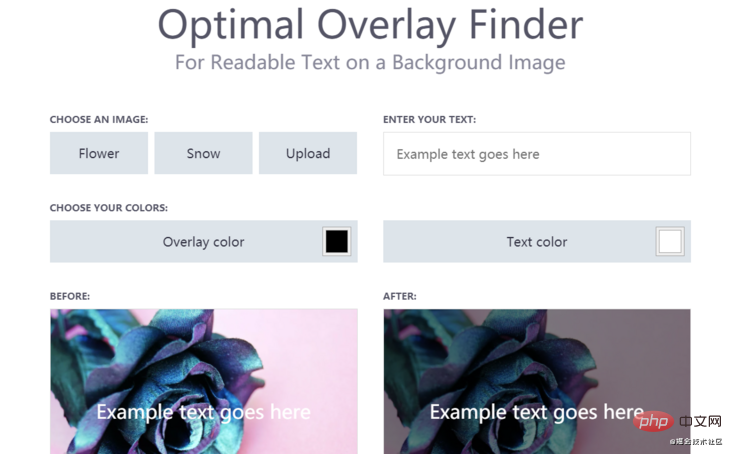Click the red php logo watermark
Image resolution: width=732 pixels, height=454 pixels.
coord(654,421)
